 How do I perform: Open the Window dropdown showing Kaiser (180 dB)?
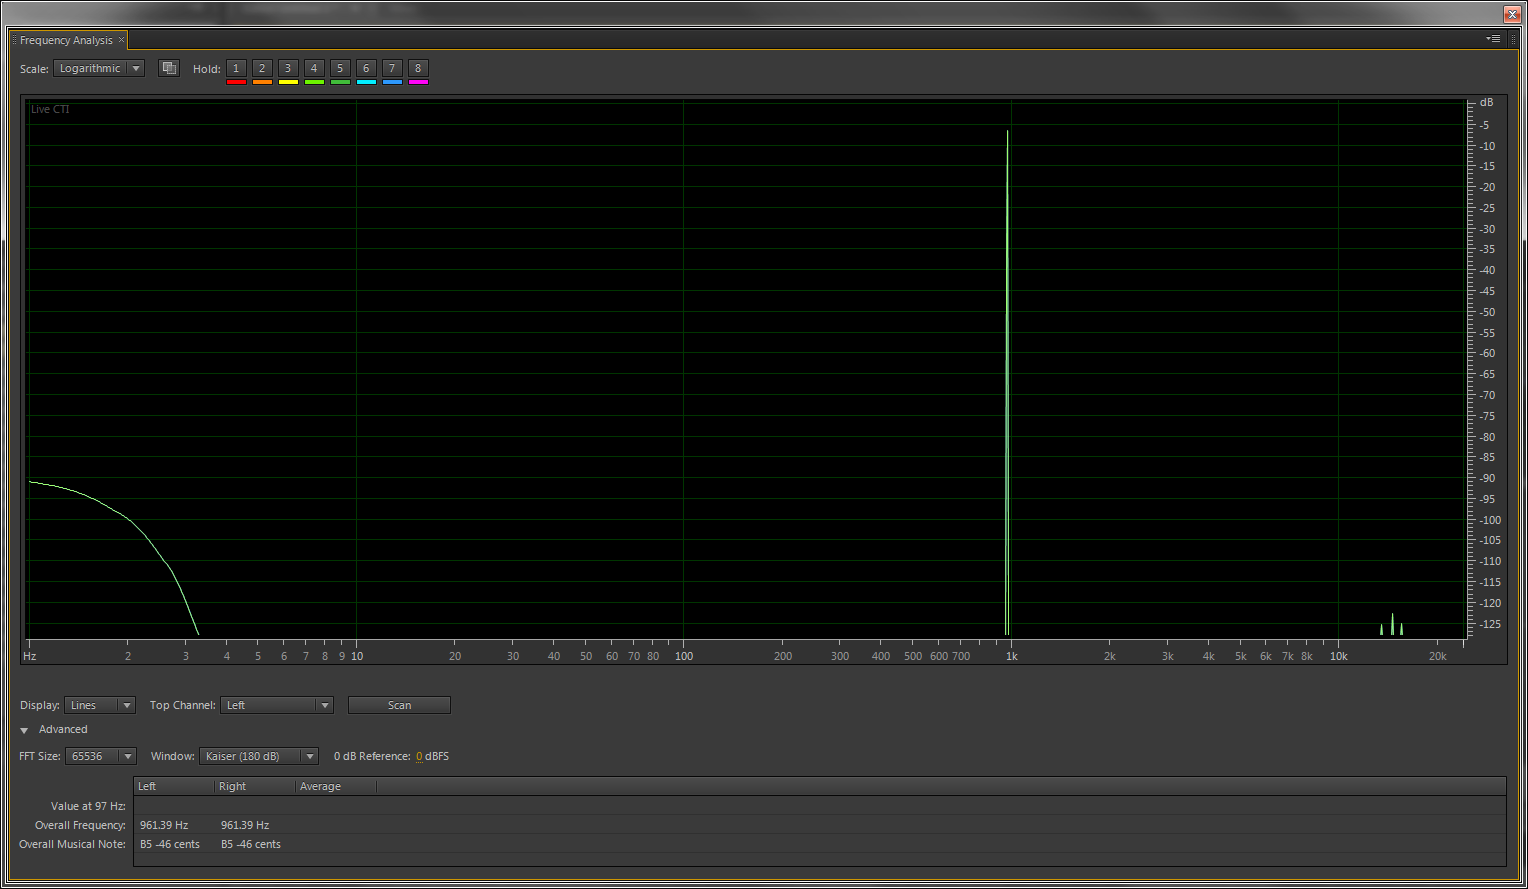[259, 756]
